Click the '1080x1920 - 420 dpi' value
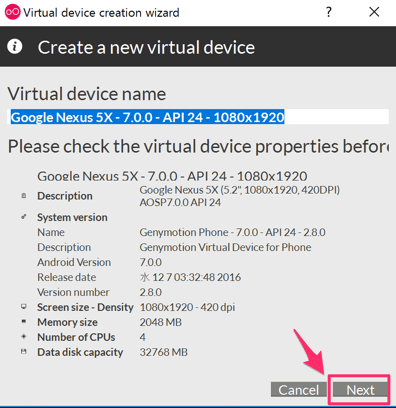 [x=187, y=307]
